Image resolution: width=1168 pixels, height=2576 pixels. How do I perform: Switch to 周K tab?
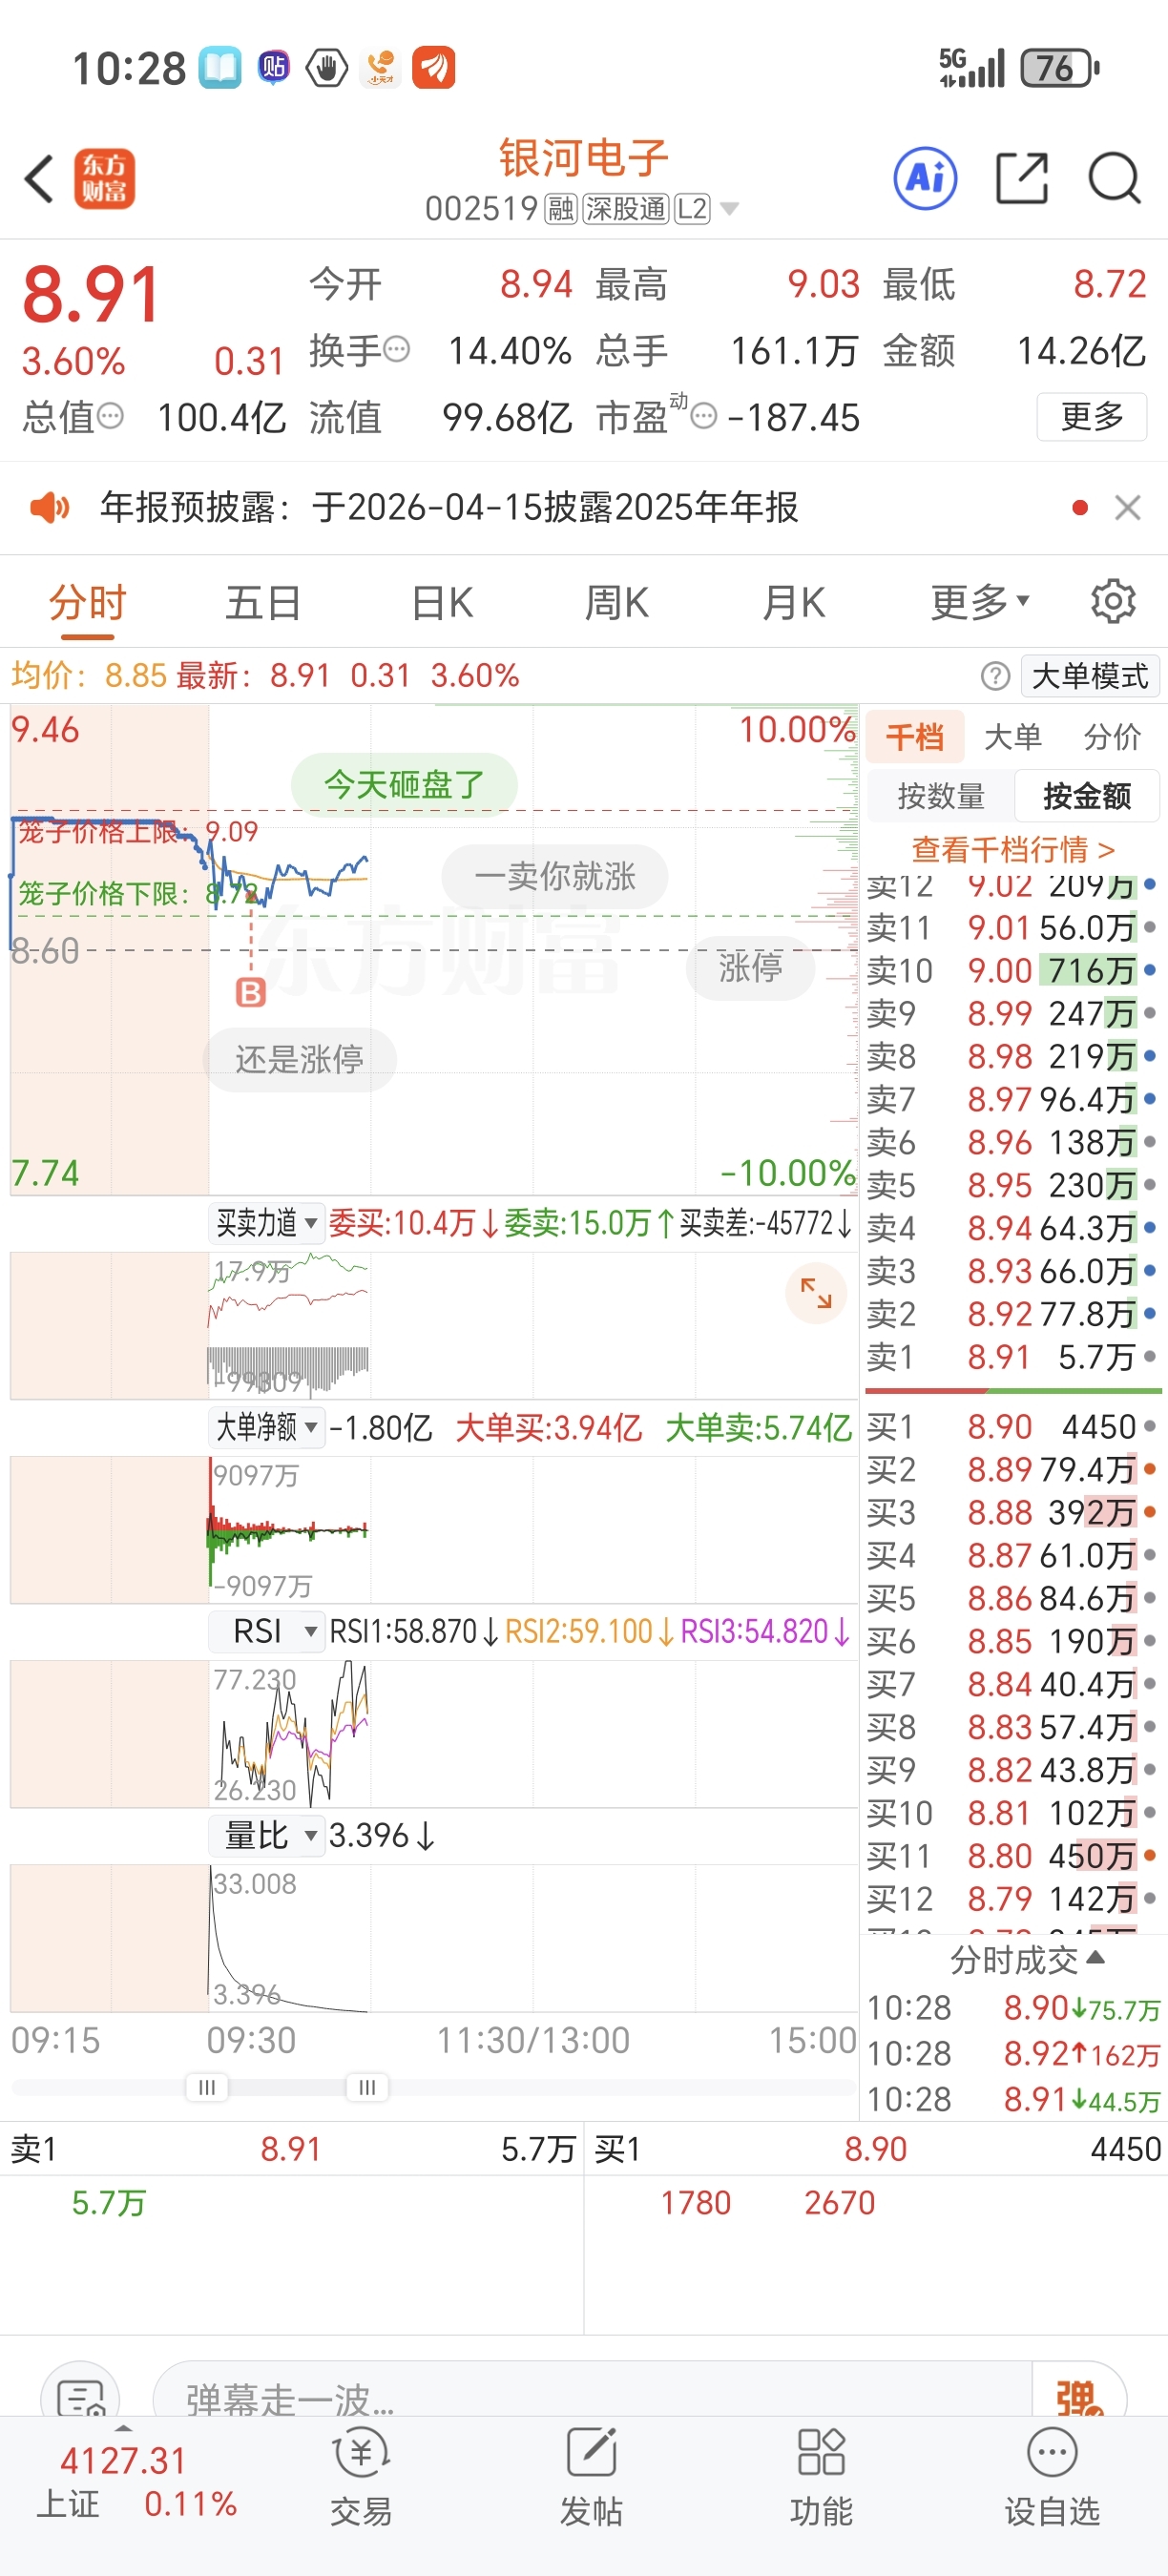[x=617, y=602]
